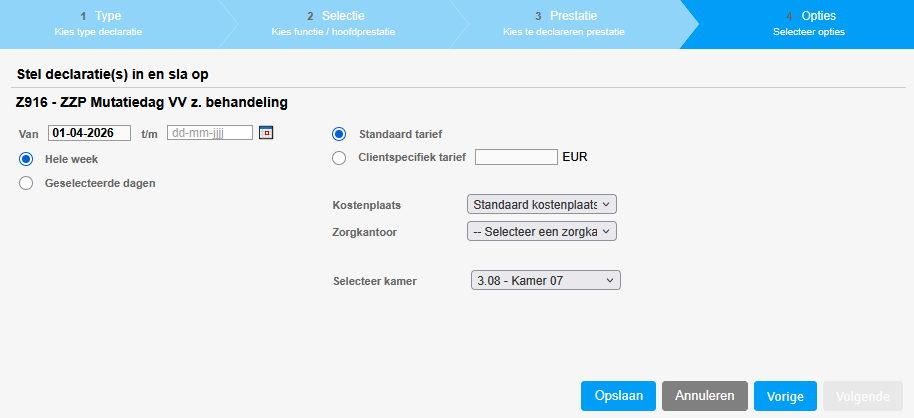Choose the Standaard tarief radio button
Image resolution: width=914 pixels, height=418 pixels.
click(339, 134)
